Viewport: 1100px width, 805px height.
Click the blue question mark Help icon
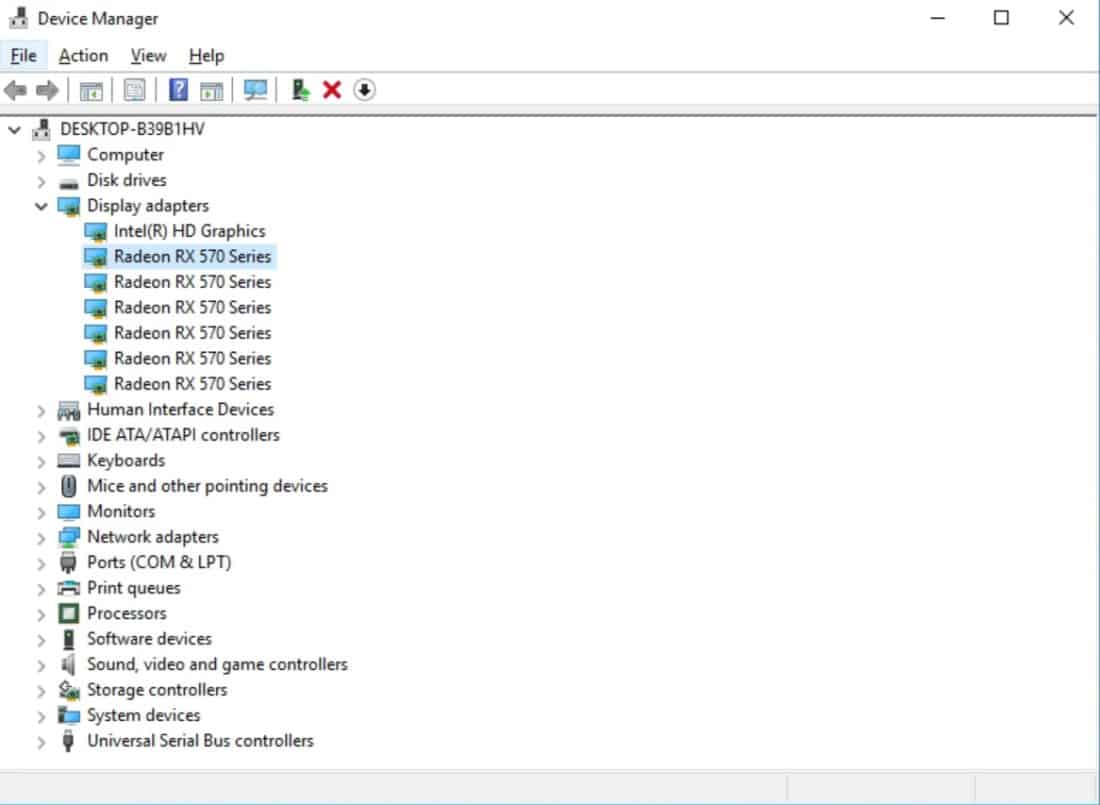(178, 90)
